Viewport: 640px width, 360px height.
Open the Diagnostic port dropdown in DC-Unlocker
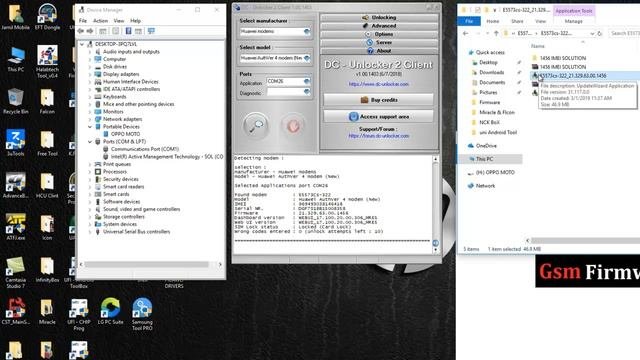click(307, 92)
